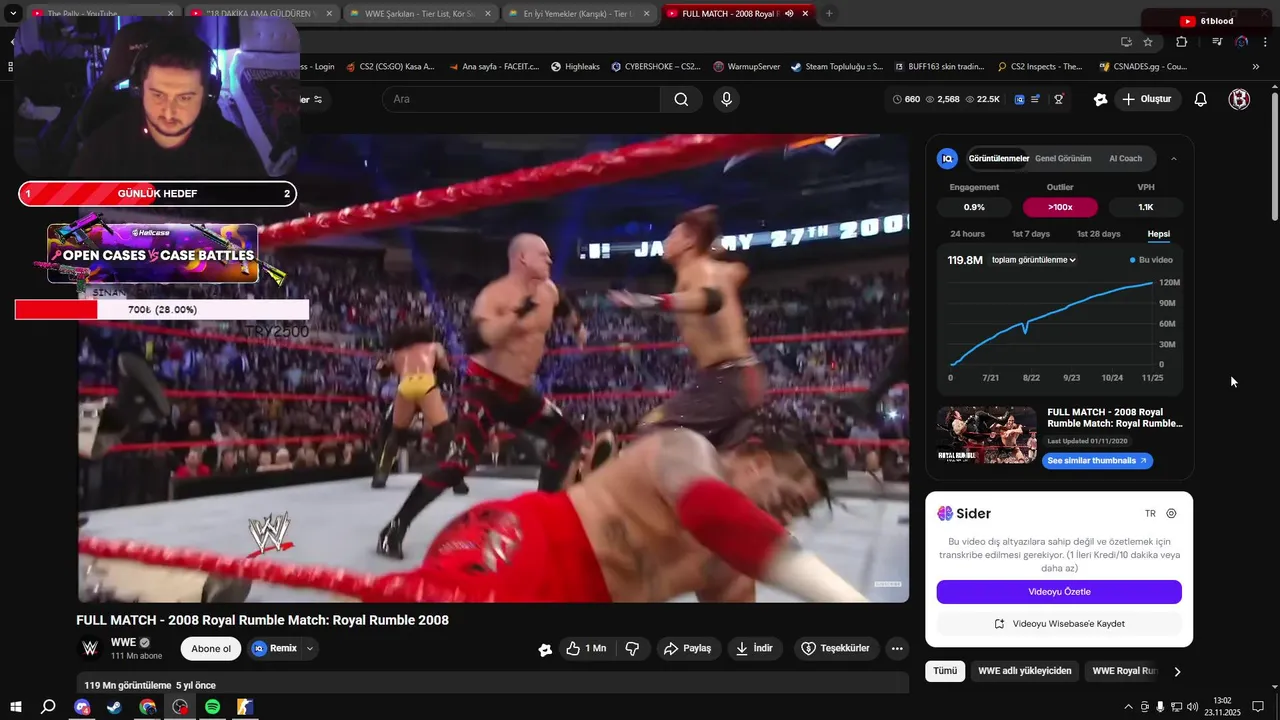Select 1st 7 days time range
Image resolution: width=1280 pixels, height=720 pixels.
click(x=1031, y=234)
